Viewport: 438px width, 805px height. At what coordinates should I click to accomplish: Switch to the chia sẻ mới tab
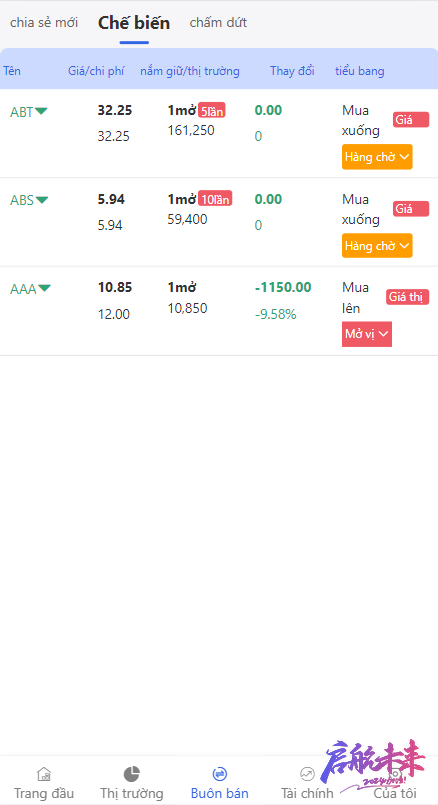44,23
